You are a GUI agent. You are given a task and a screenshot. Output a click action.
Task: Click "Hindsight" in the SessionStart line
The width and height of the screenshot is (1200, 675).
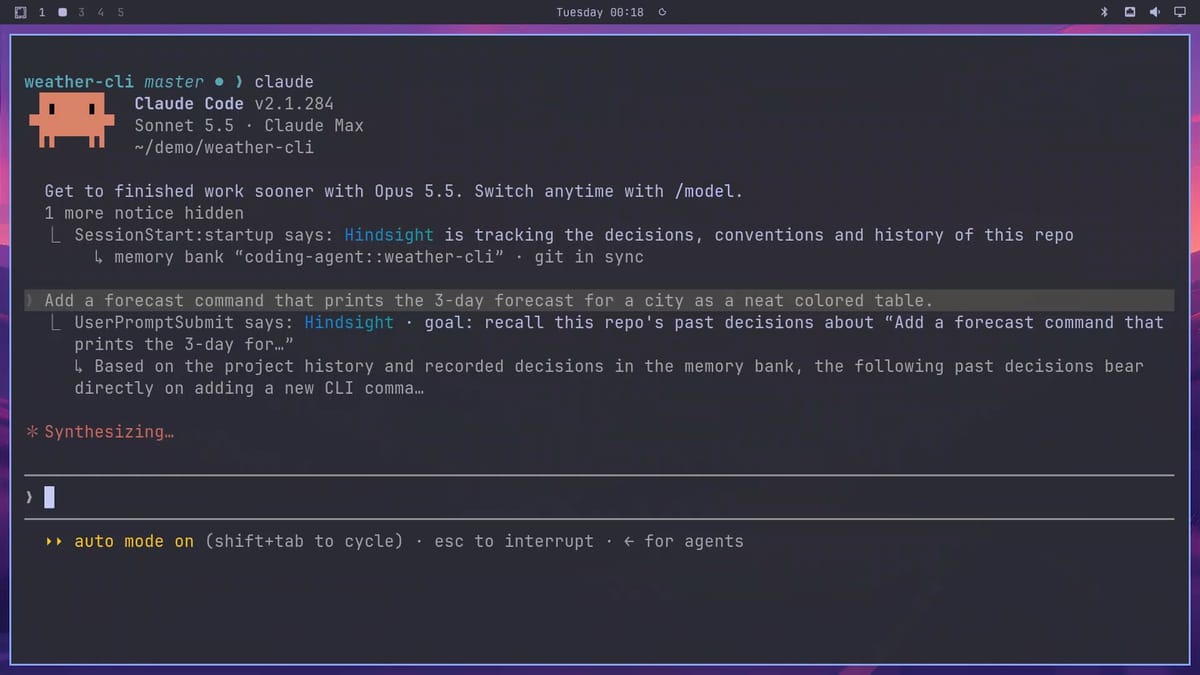(389, 235)
